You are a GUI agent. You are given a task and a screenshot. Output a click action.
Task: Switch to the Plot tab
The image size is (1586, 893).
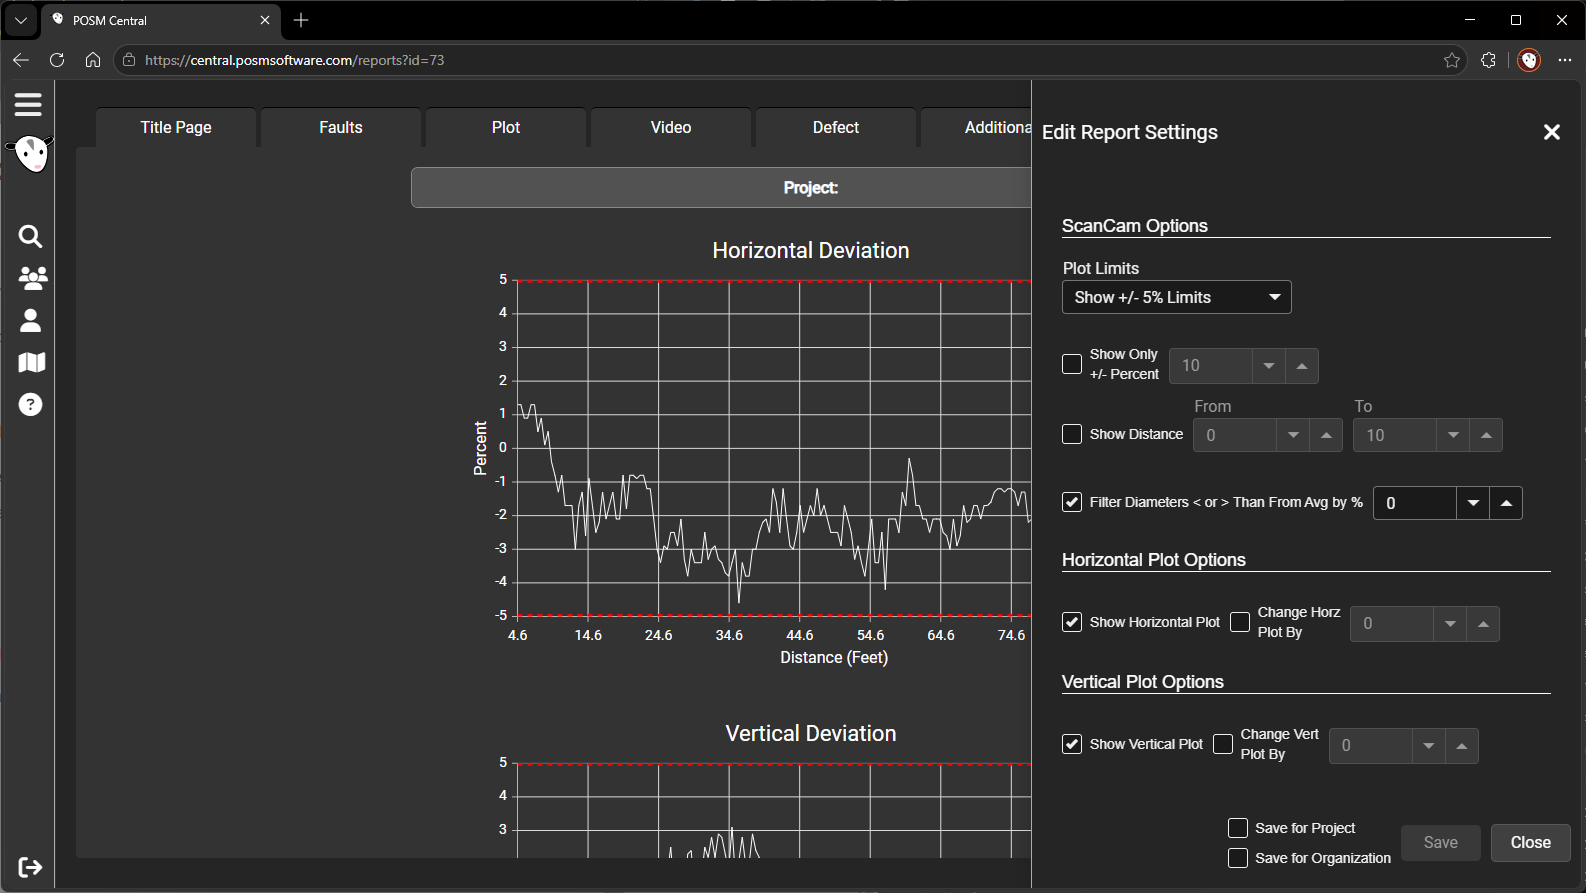click(506, 127)
